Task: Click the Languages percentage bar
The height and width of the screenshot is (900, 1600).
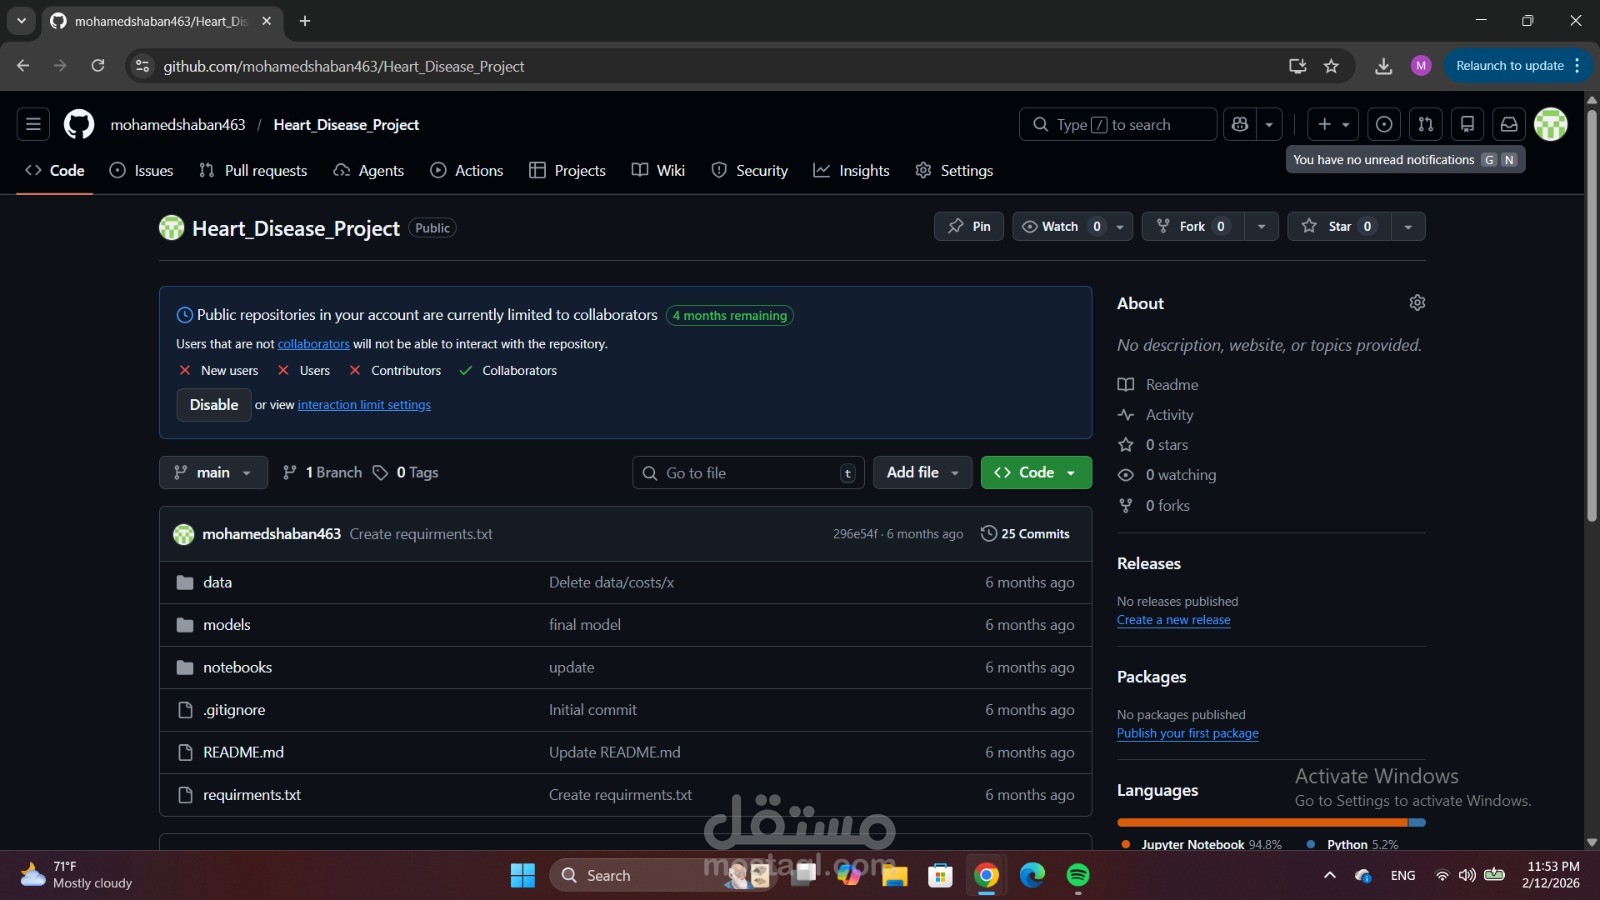Action: pos(1271,823)
